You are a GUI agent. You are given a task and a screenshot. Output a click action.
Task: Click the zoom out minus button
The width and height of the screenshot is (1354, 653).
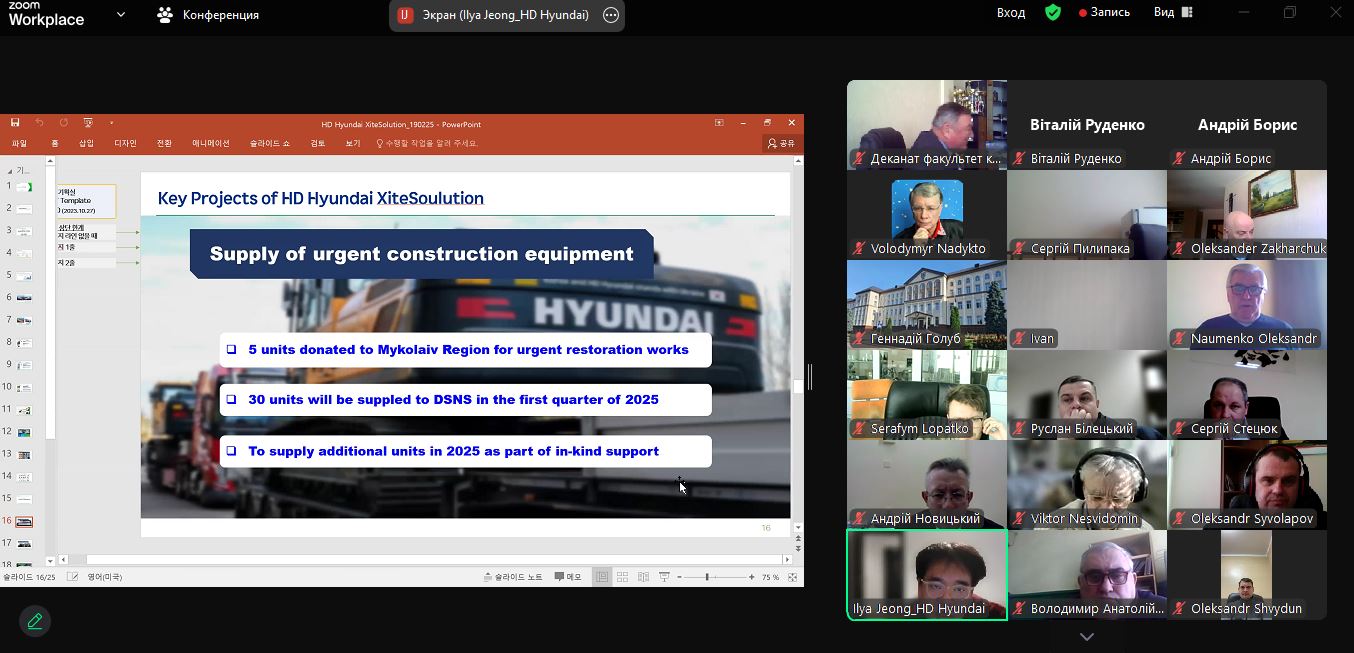[x=679, y=577]
